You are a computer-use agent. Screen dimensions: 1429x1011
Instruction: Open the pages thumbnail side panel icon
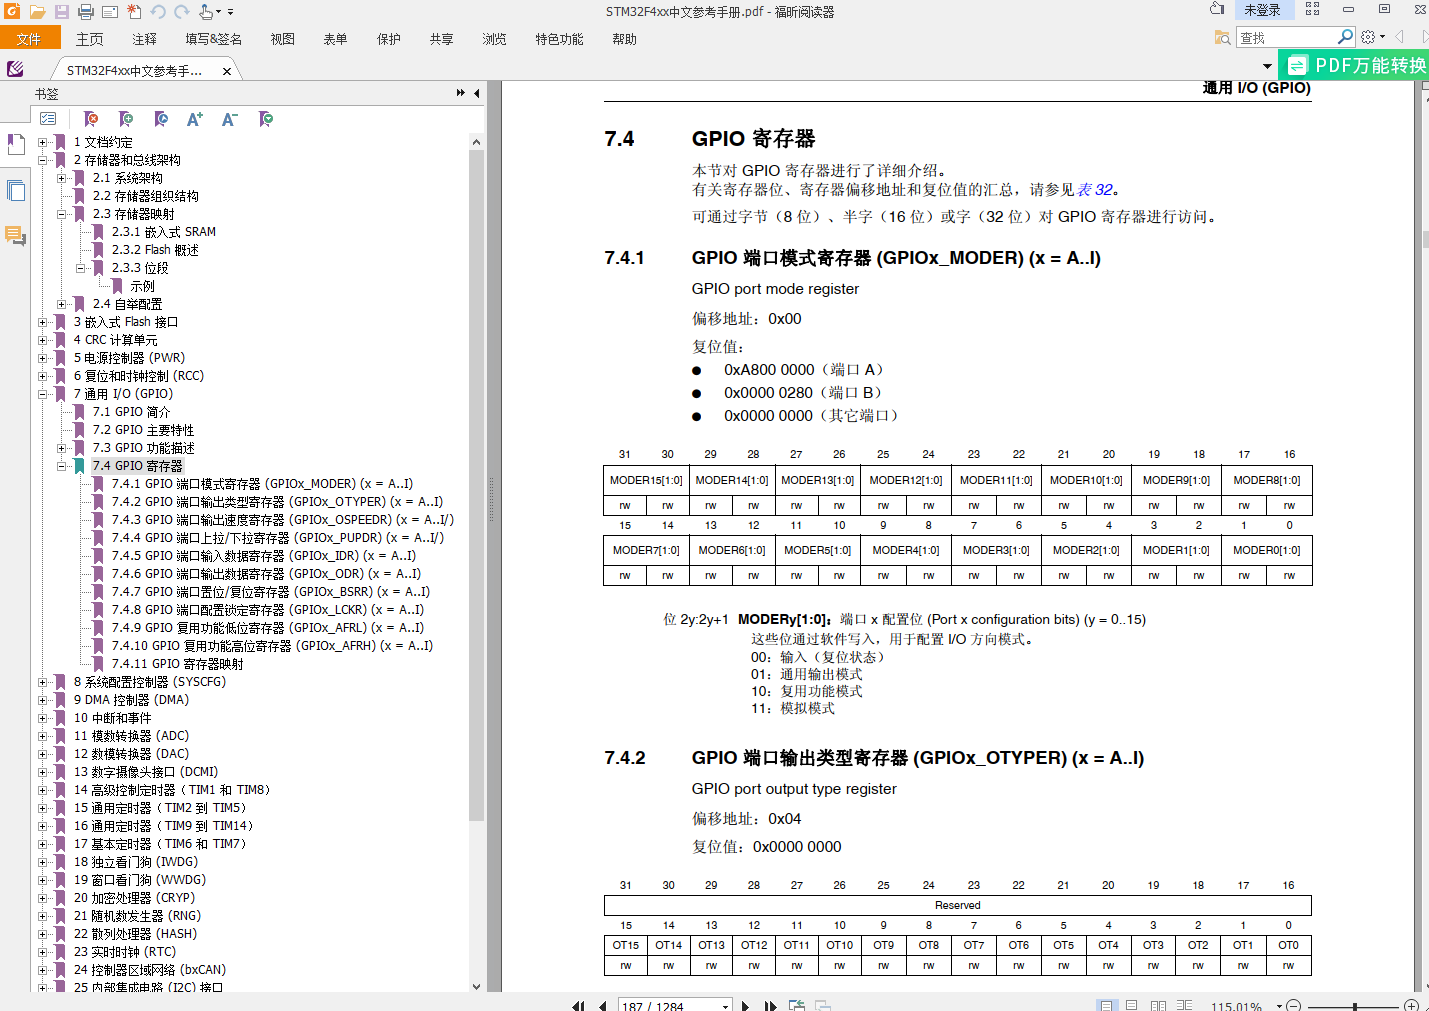pyautogui.click(x=16, y=190)
